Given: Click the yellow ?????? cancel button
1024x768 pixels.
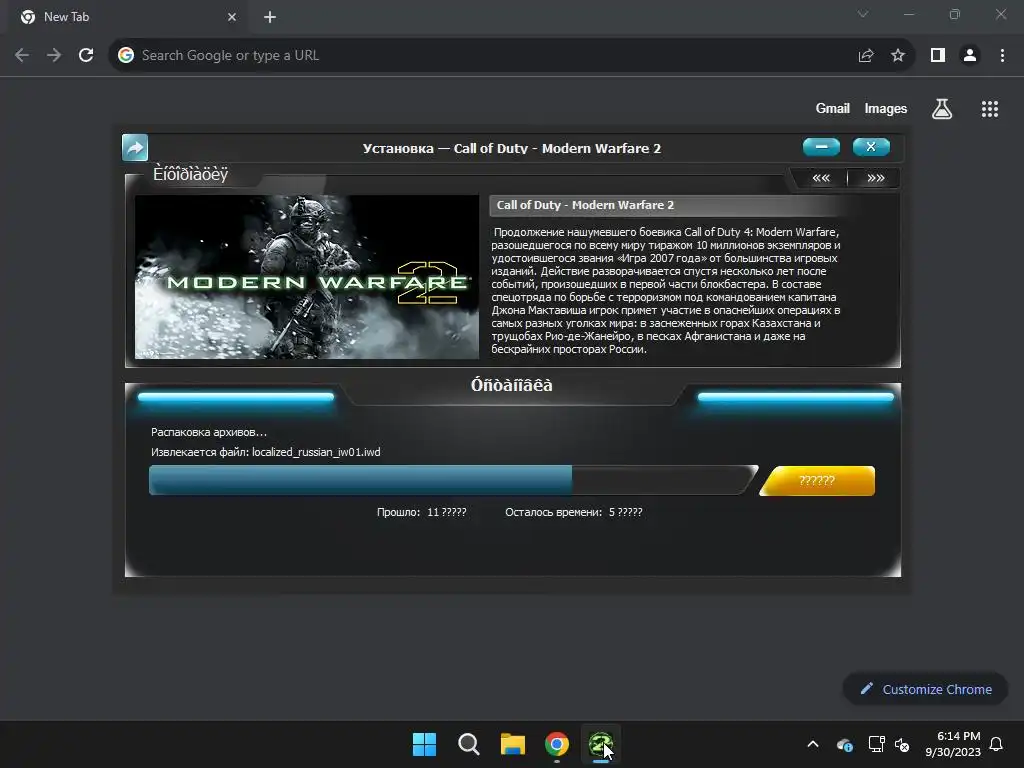Looking at the screenshot, I should click(x=817, y=481).
